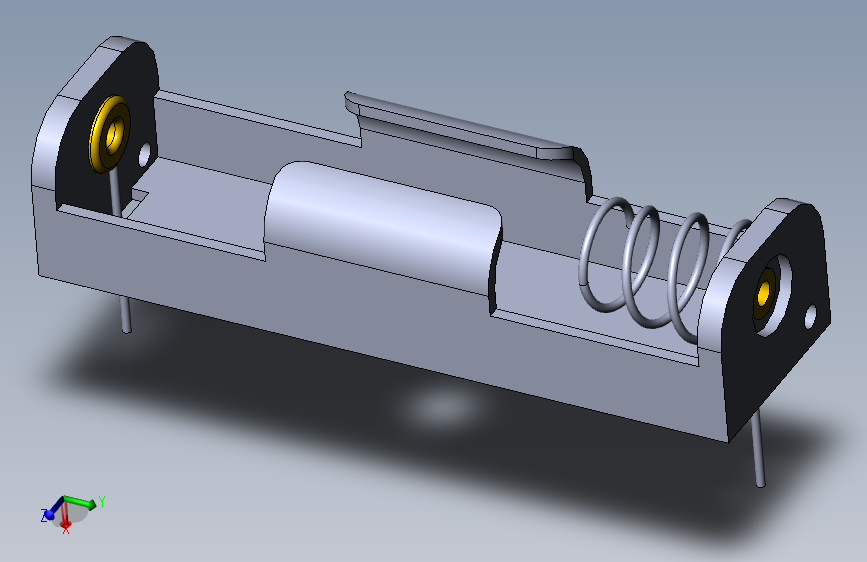This screenshot has height=562, width=867.
Task: Select the small round hole in left end plate
Action: (144, 155)
